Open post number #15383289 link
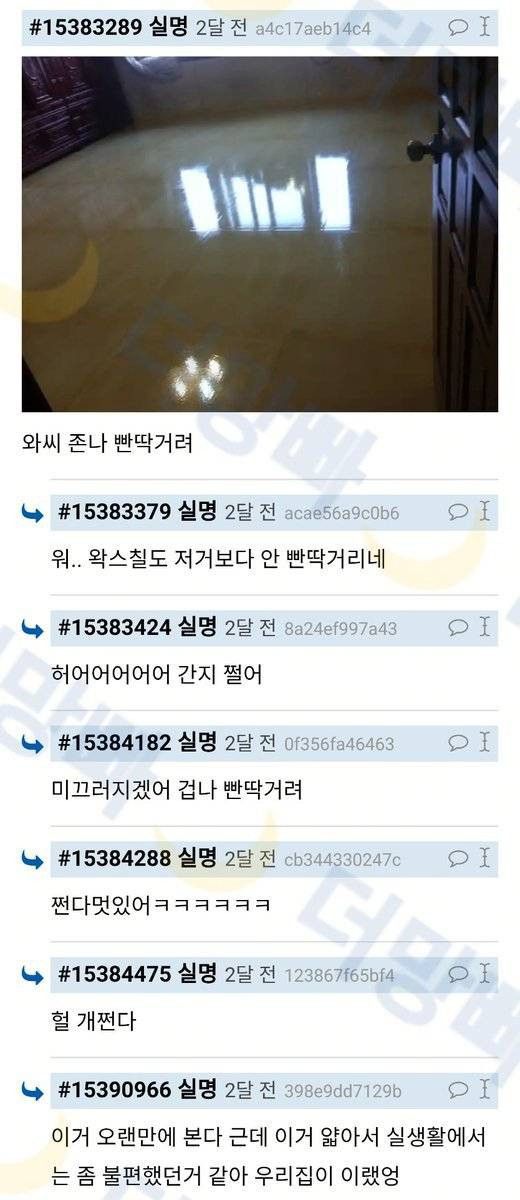 tap(85, 28)
